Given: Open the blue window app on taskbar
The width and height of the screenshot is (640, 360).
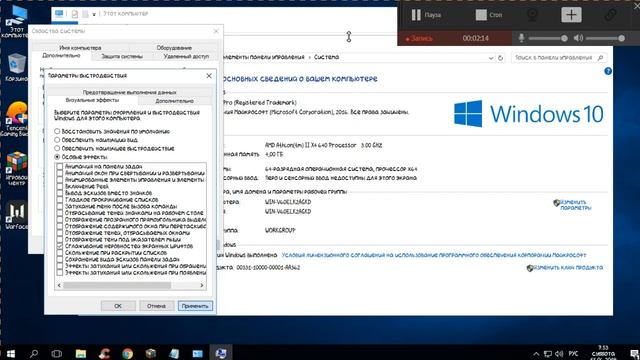Looking at the screenshot, I should pos(198,353).
